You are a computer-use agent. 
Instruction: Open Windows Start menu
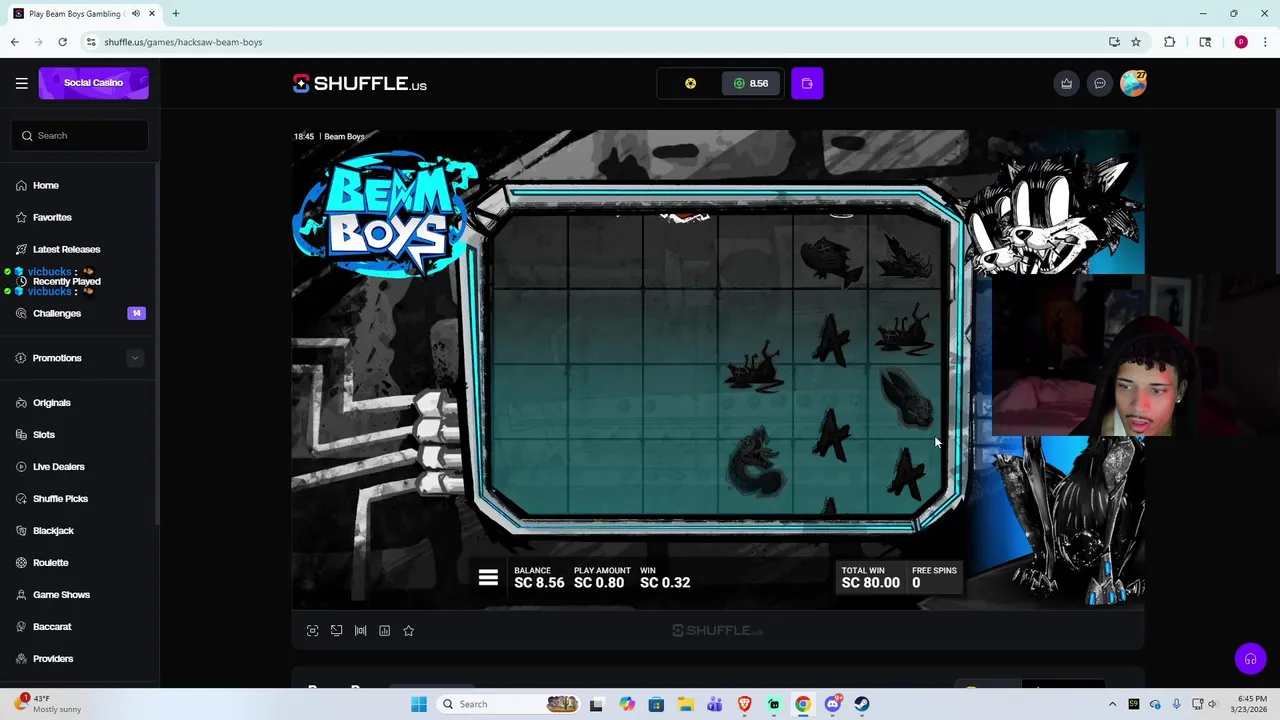(x=419, y=704)
